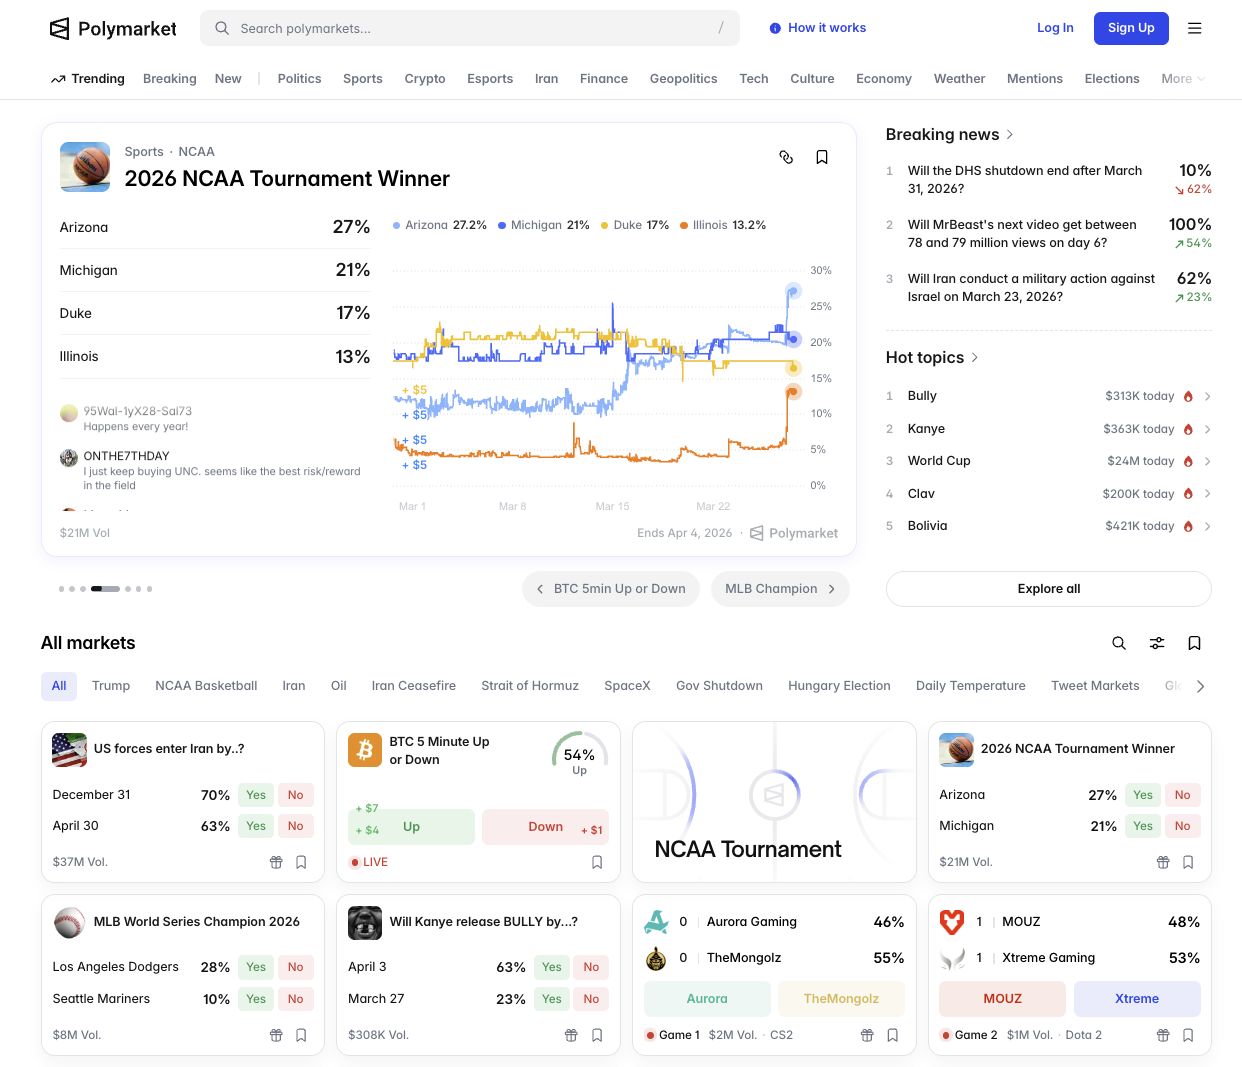Select the NCAA Basketball filter tab
Screen dimensions: 1242x1067
pos(206,686)
